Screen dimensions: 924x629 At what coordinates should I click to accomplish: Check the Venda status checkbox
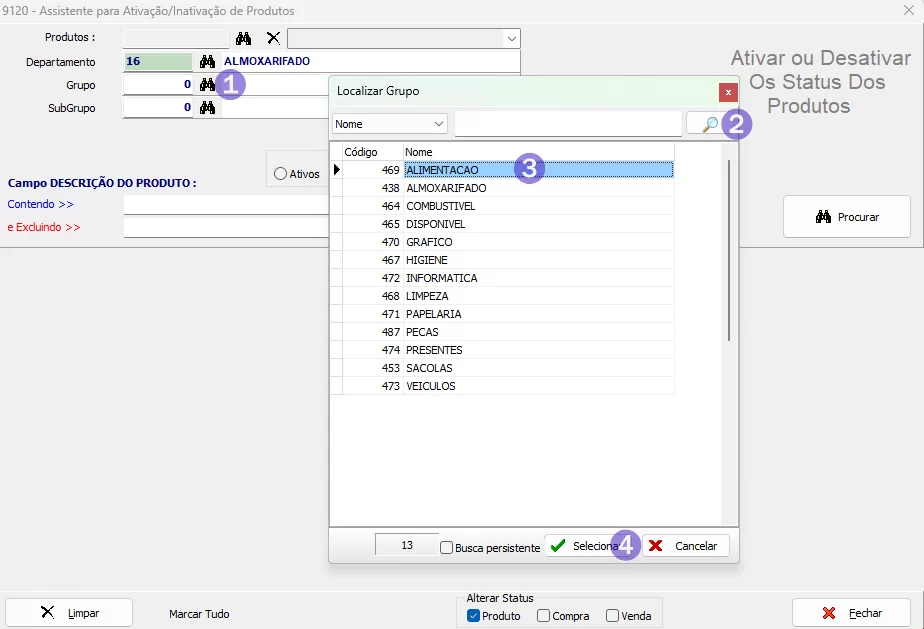point(612,616)
